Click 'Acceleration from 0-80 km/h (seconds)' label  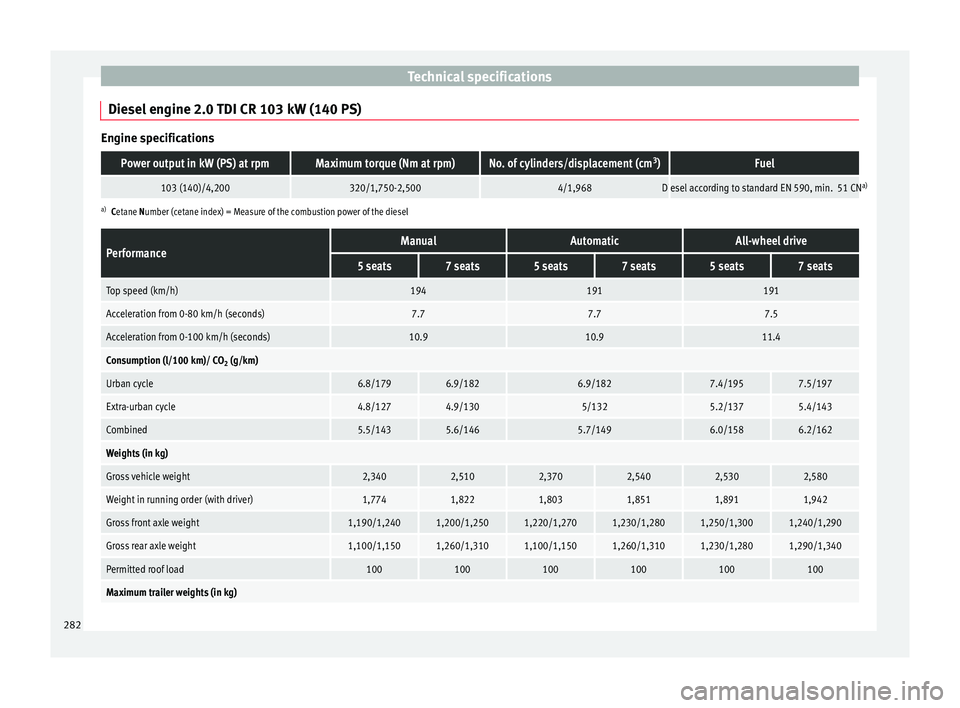coord(185,314)
